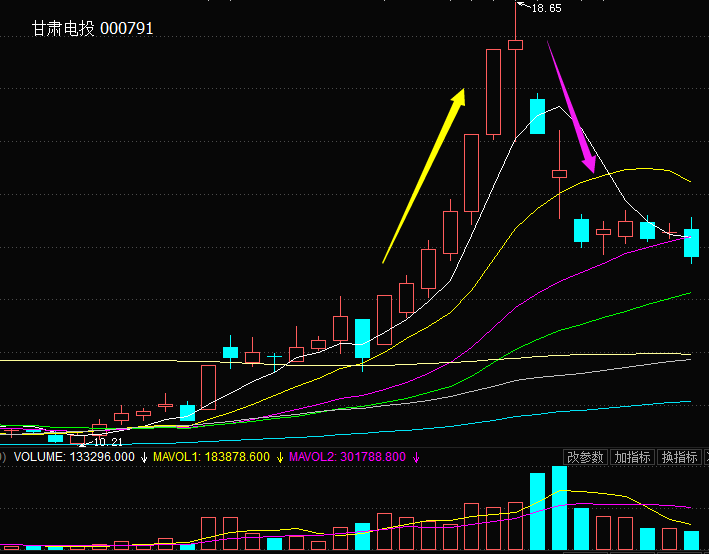Click the yellow upward trend arrow
709x554 pixels.
point(426,173)
